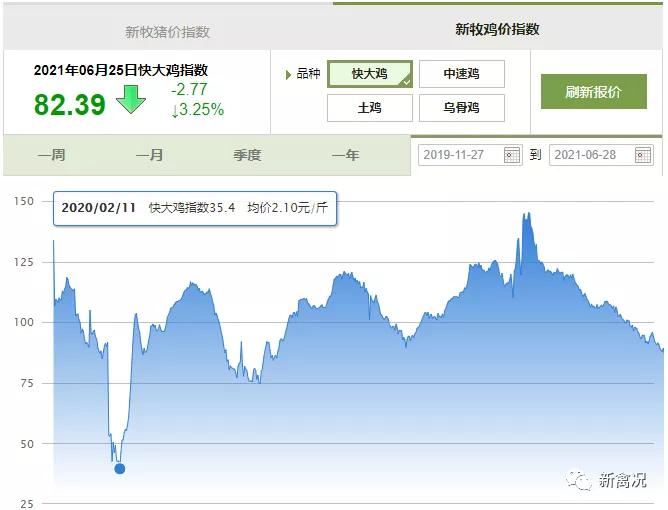Show the 一周 time range
This screenshot has height=510, width=668.
tap(52, 155)
